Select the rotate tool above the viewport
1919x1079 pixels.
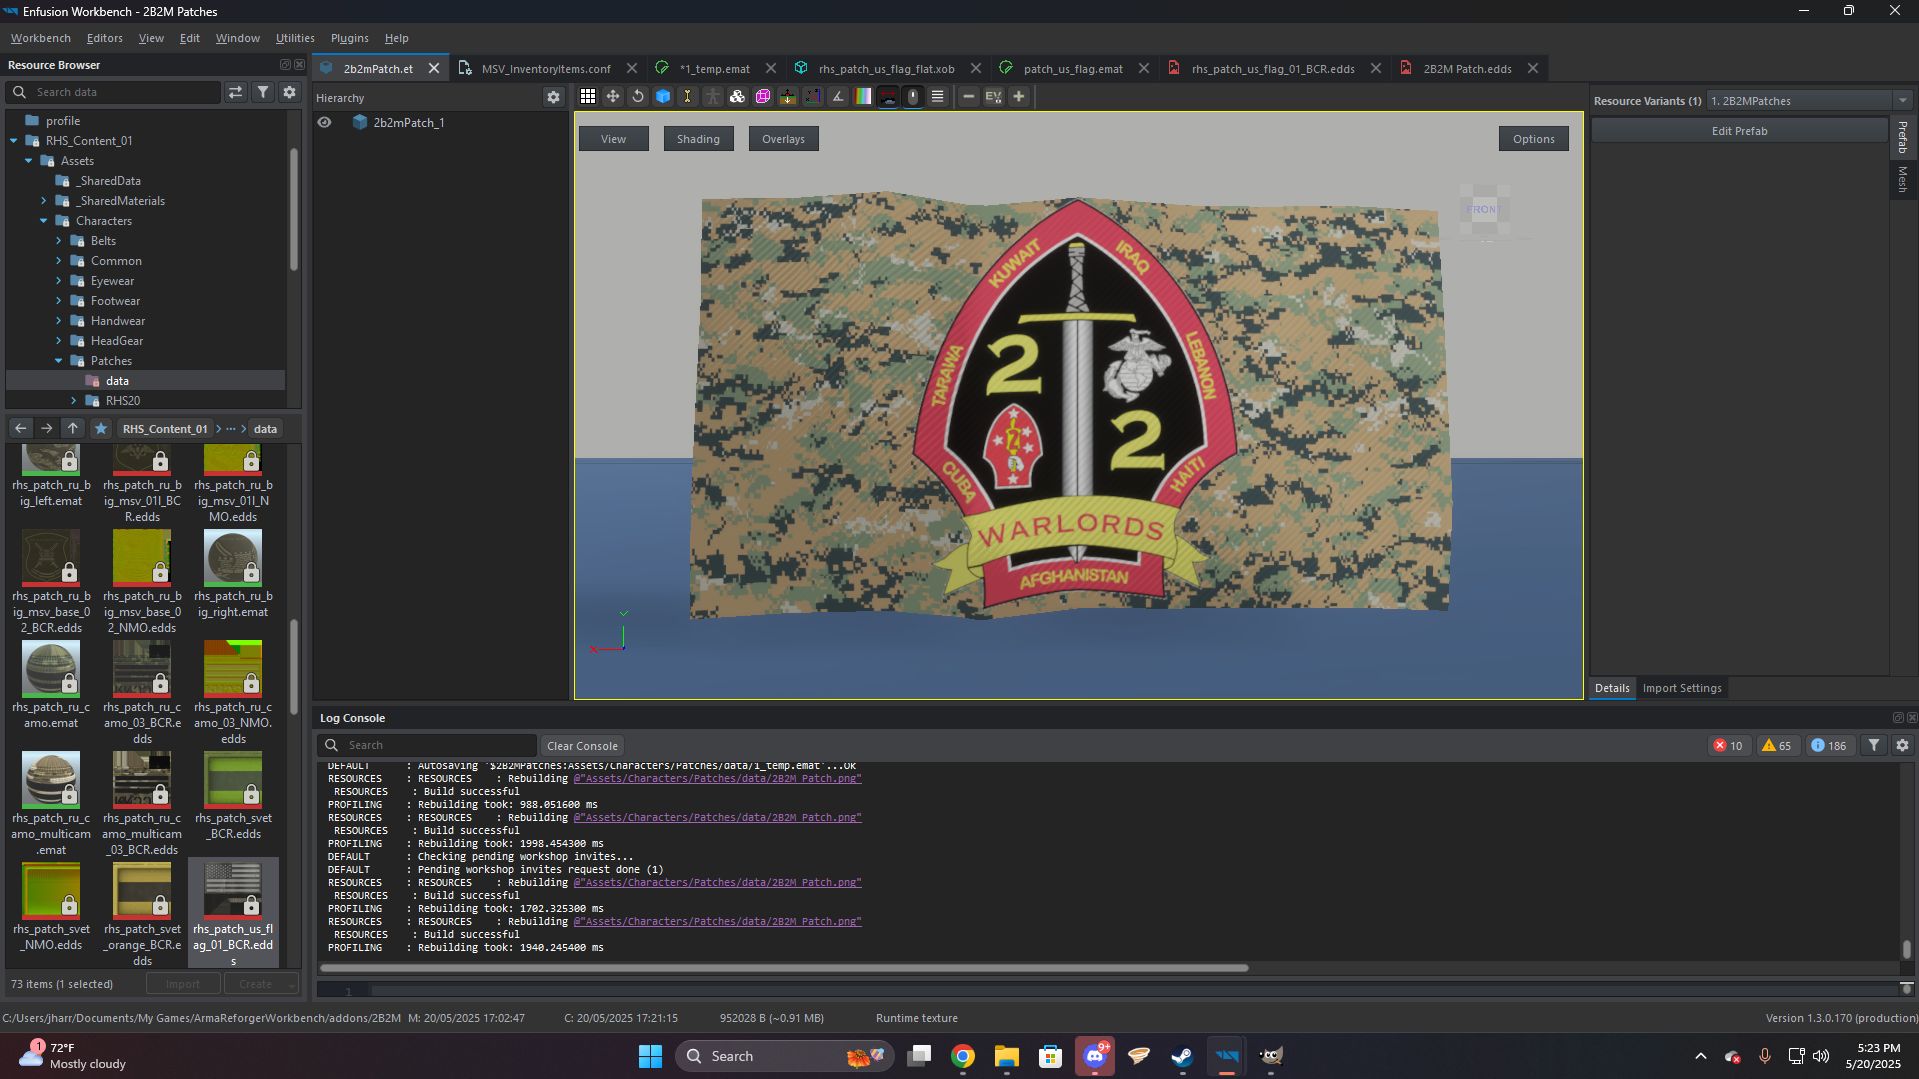[637, 97]
